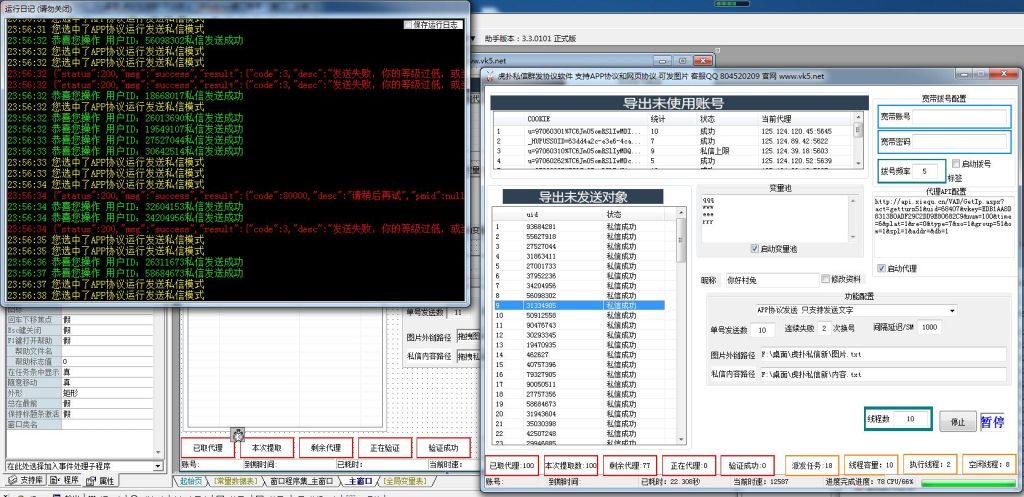Switch to the 窗口程序集_主窗口 tab
The height and width of the screenshot is (497, 1024).
[301, 481]
